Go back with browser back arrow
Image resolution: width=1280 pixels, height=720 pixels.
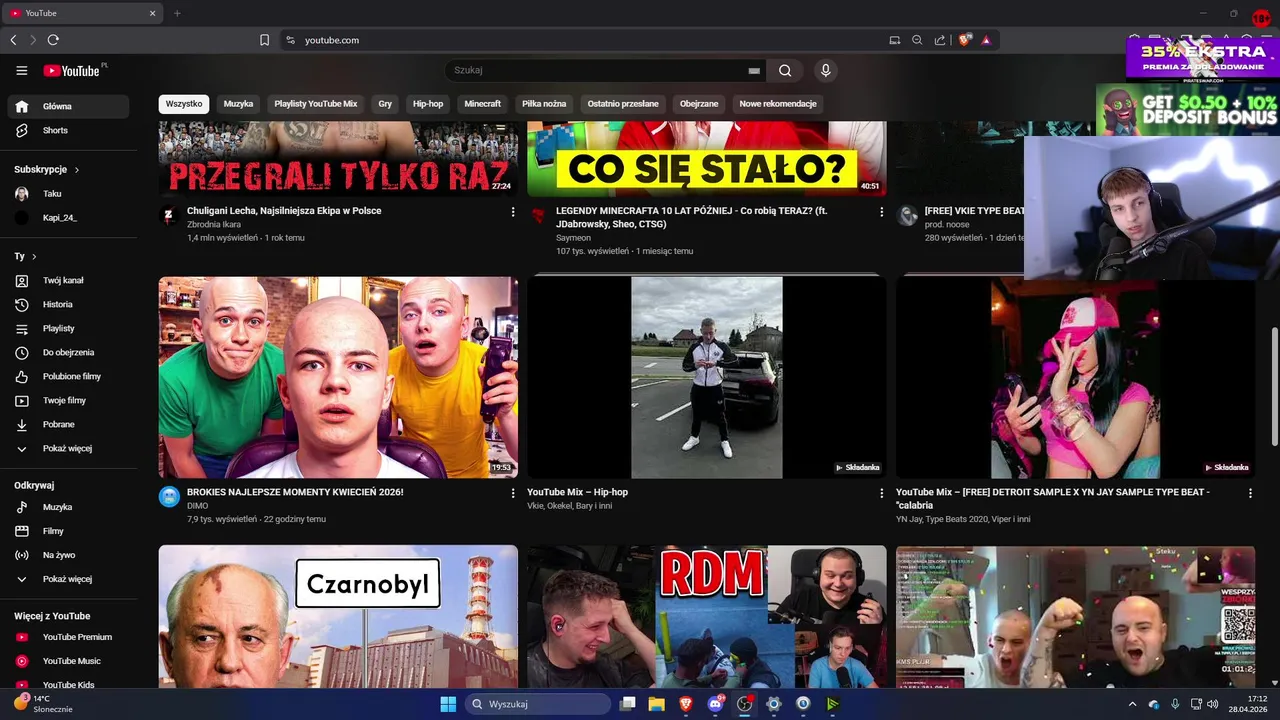13,40
